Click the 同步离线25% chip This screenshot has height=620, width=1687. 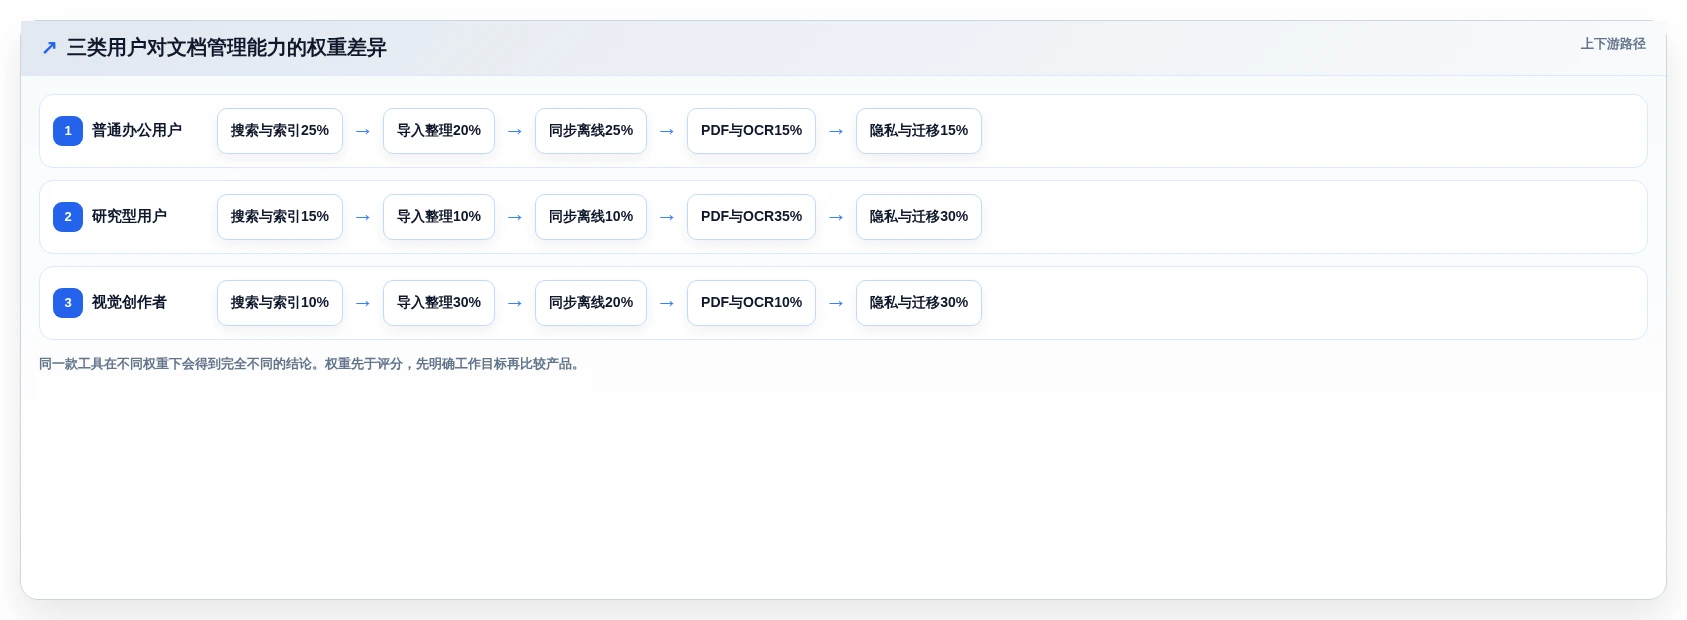591,131
